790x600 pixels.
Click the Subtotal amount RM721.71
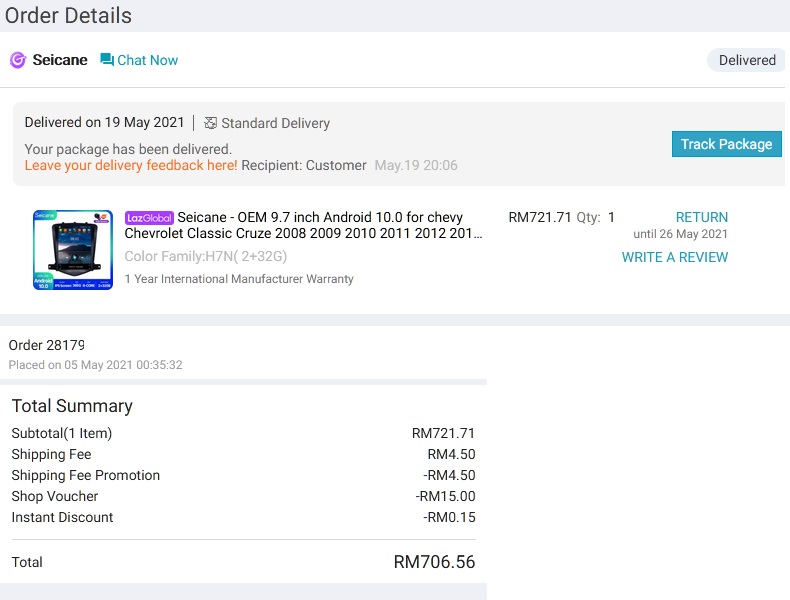pyautogui.click(x=443, y=433)
